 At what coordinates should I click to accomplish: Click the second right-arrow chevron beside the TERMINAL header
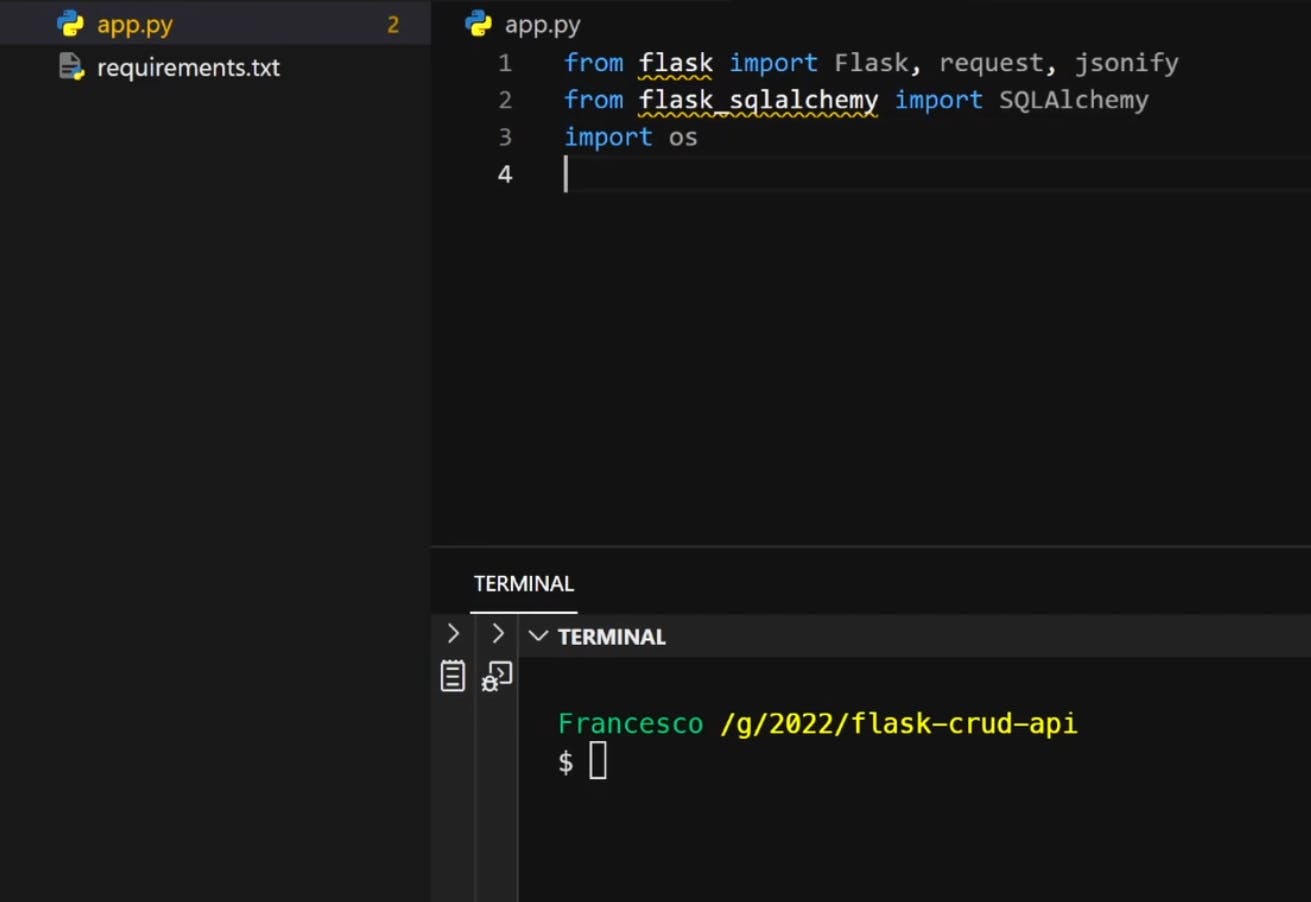[x=497, y=633]
